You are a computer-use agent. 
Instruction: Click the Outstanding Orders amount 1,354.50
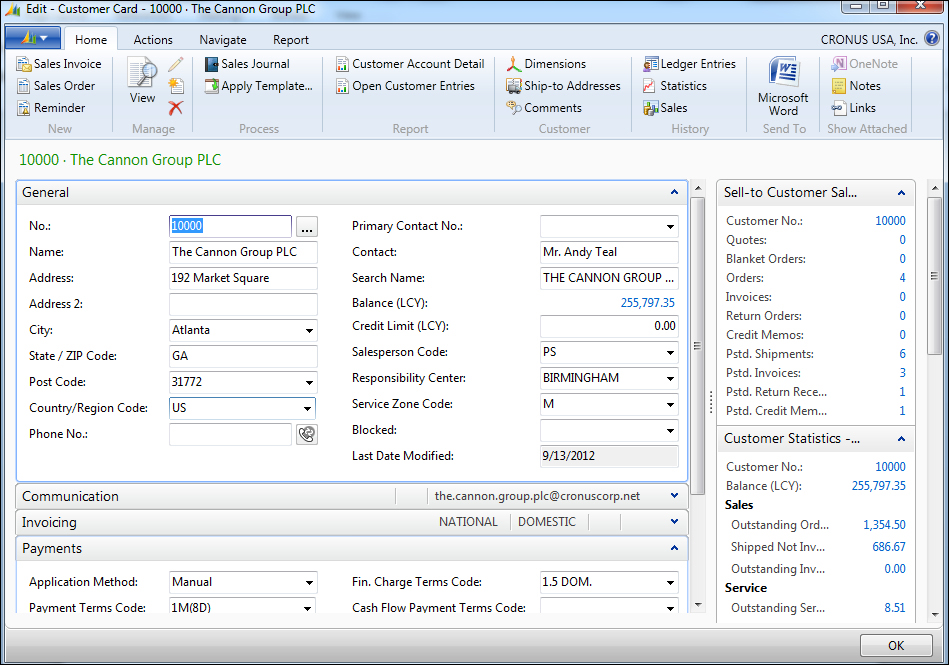coord(884,525)
